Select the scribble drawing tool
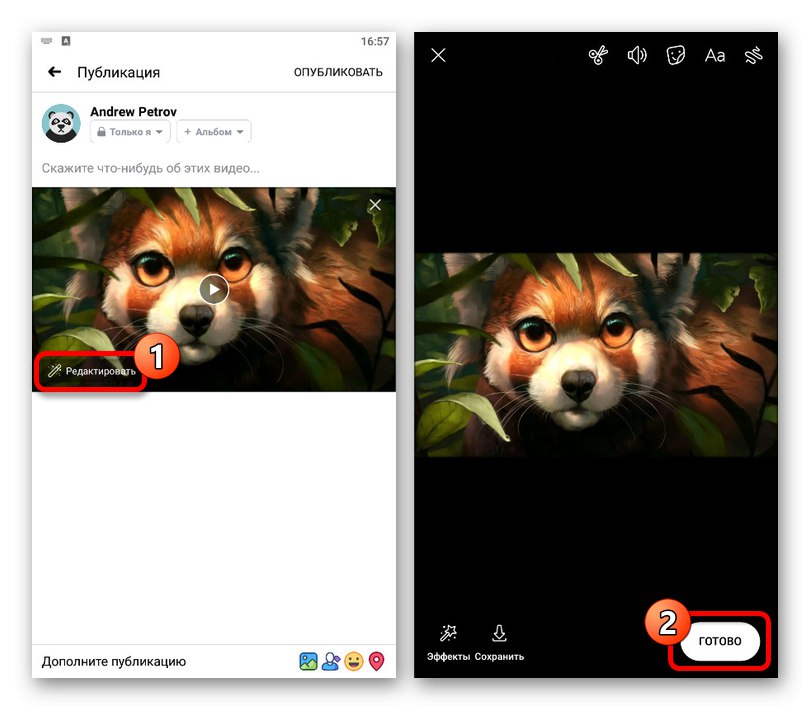 pos(754,55)
